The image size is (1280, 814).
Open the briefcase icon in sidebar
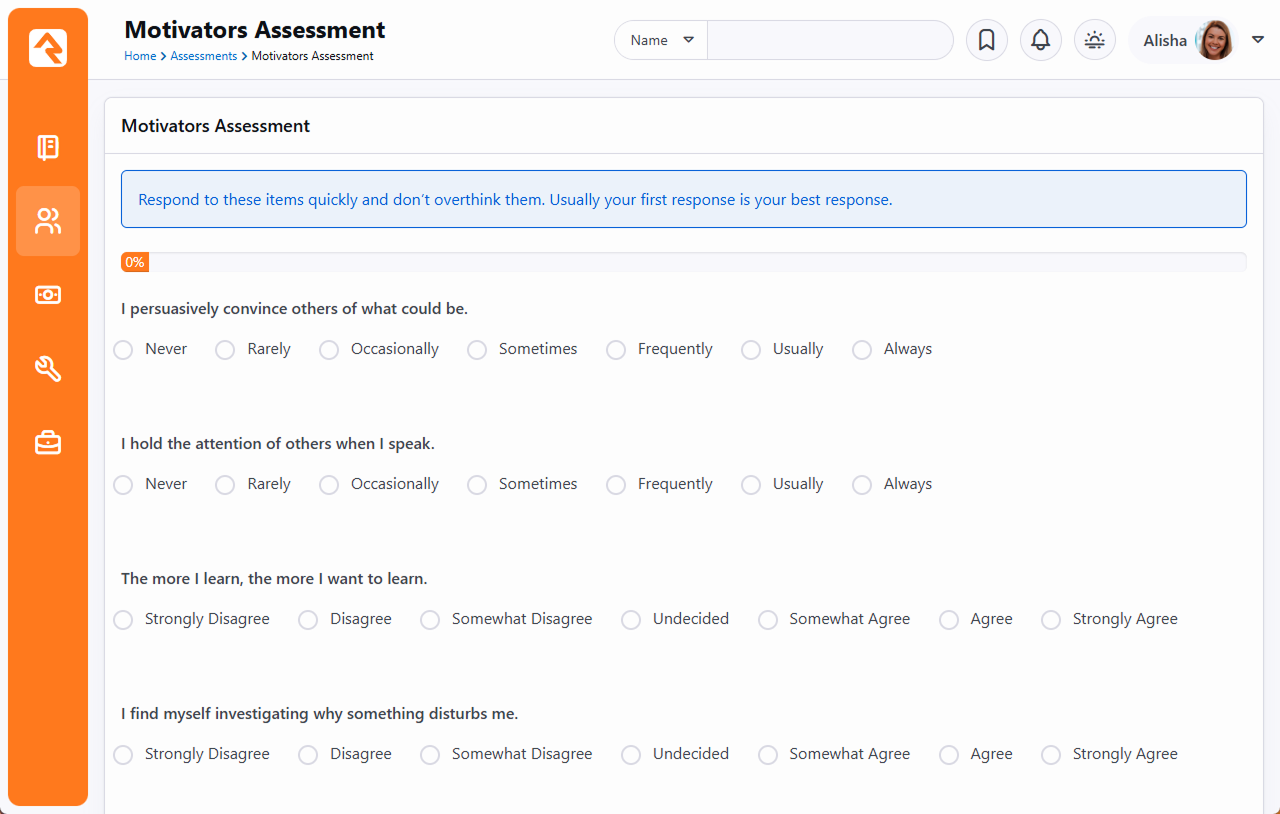(48, 442)
